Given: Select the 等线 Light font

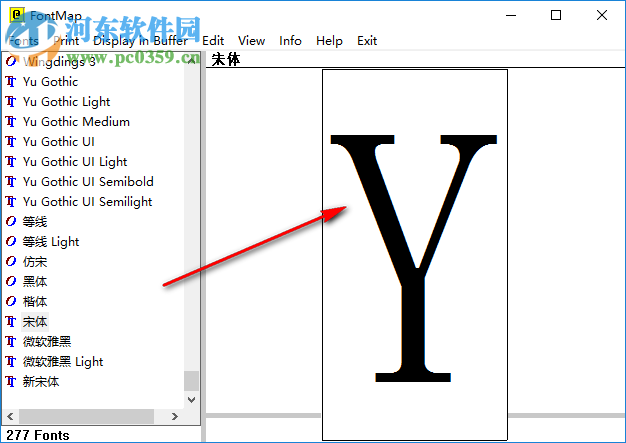Looking at the screenshot, I should (51, 241).
